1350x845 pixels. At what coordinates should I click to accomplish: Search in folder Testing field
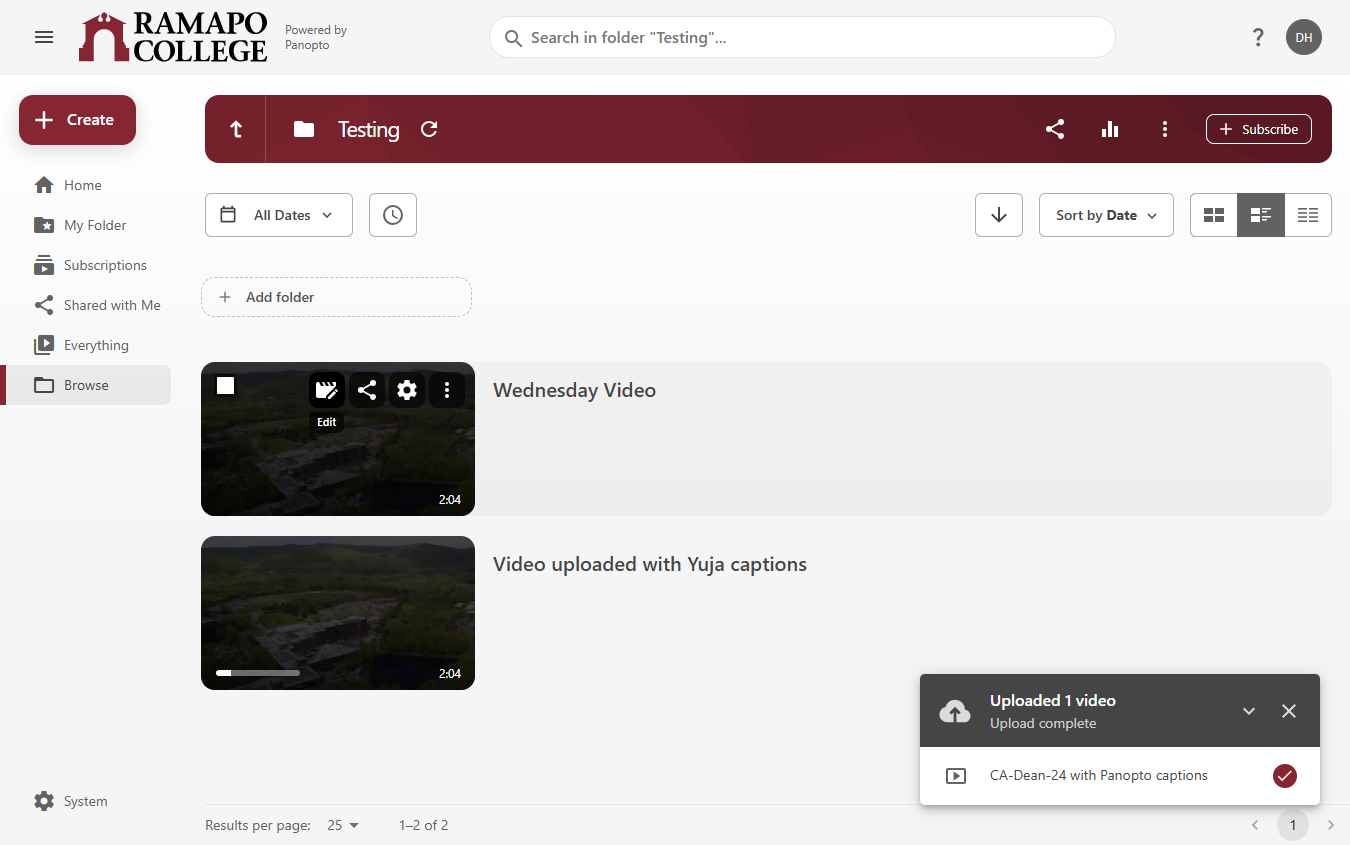(802, 37)
